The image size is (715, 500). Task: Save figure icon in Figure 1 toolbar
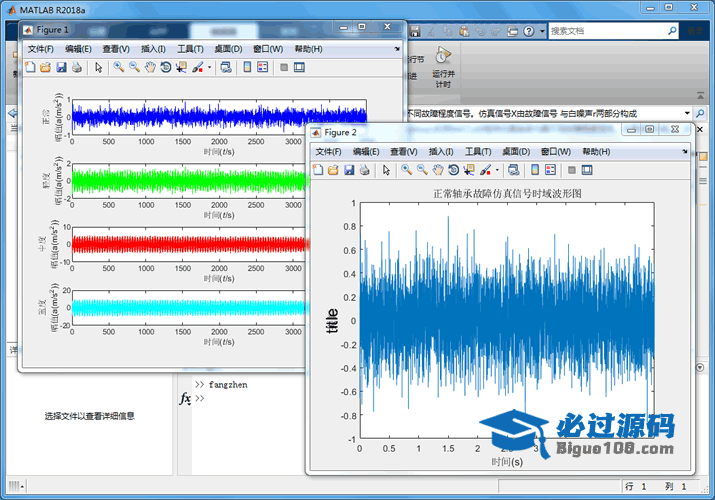tap(61, 67)
